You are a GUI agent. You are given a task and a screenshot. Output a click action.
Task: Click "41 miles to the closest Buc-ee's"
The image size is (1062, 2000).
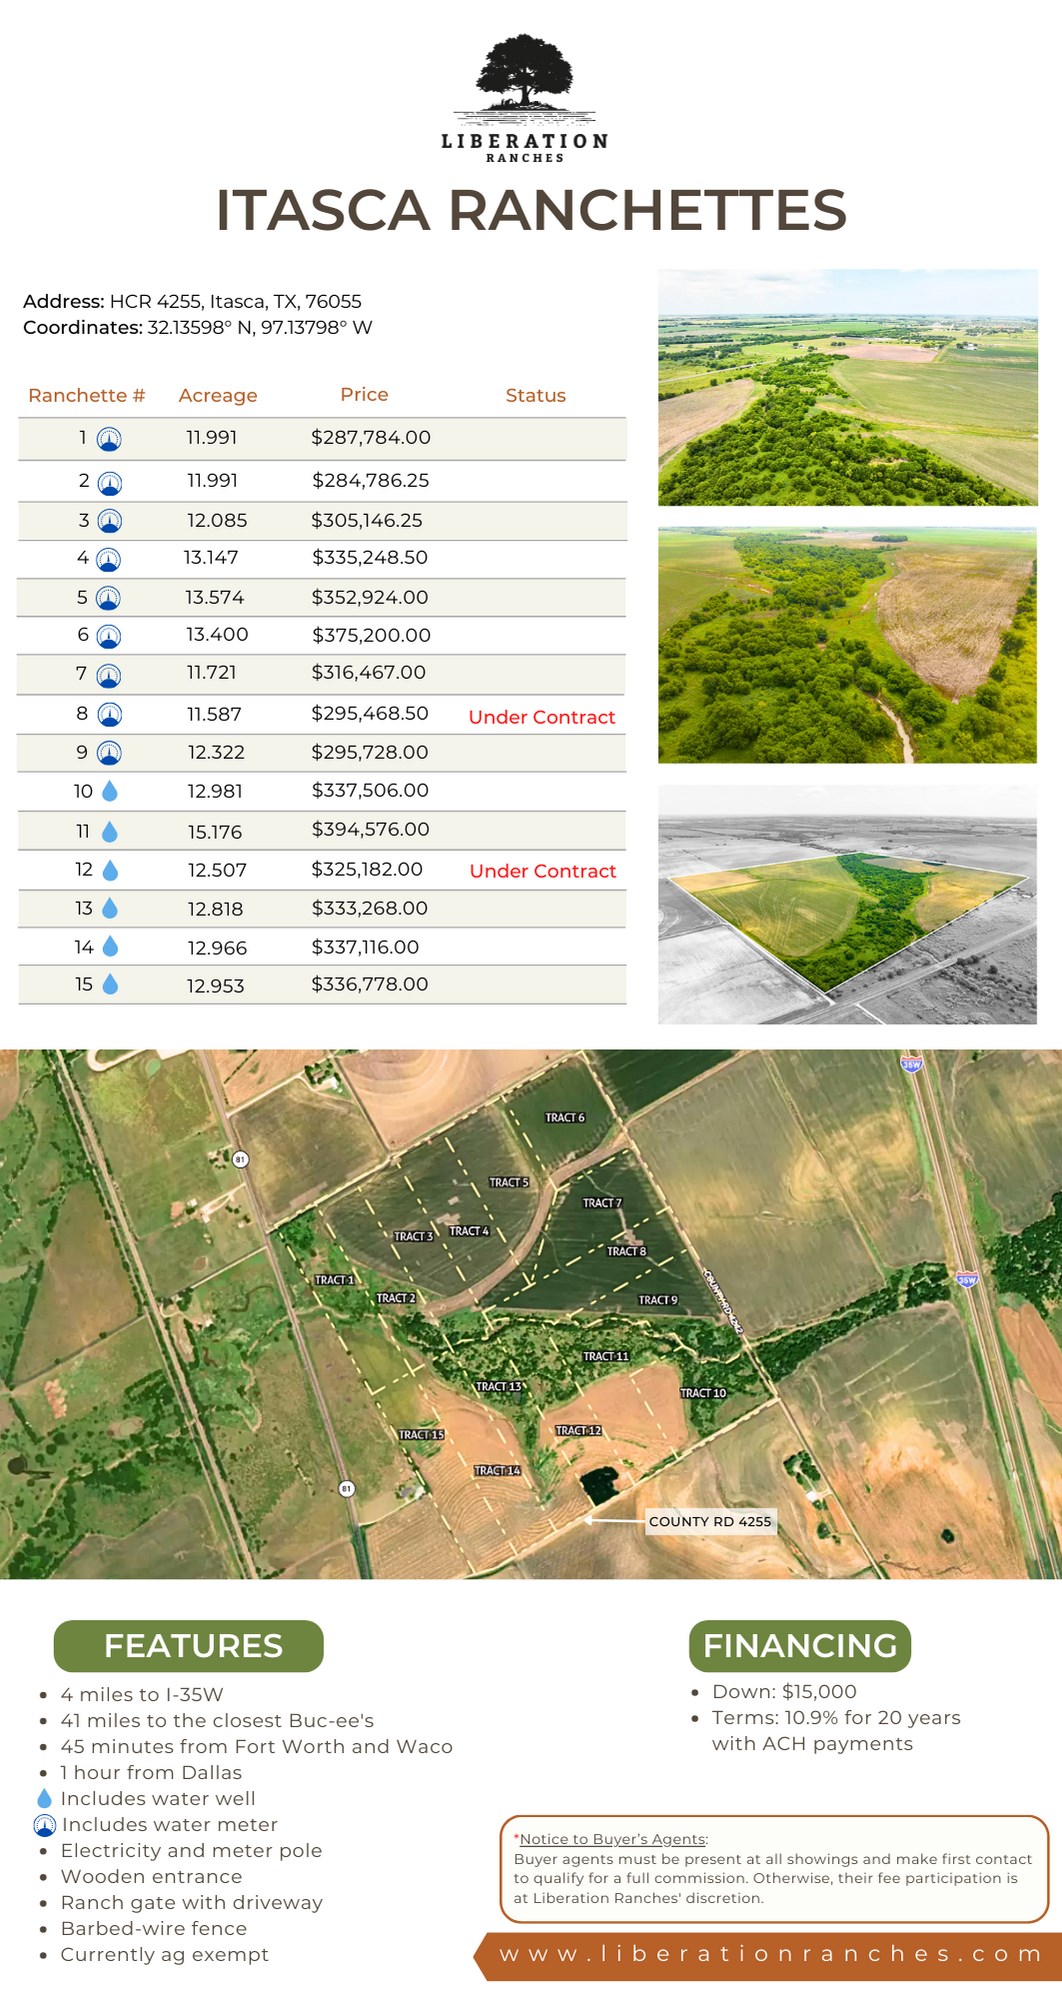pos(217,1720)
